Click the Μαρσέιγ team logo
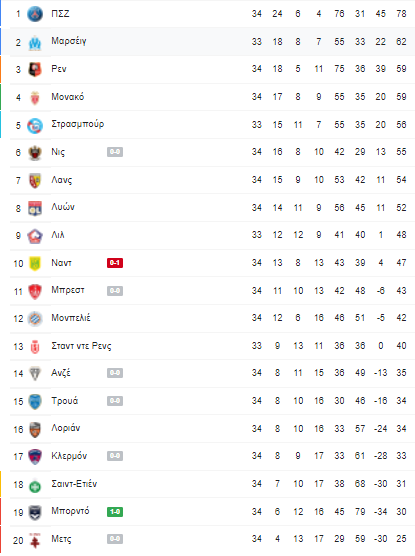The image size is (415, 556). coord(35,42)
